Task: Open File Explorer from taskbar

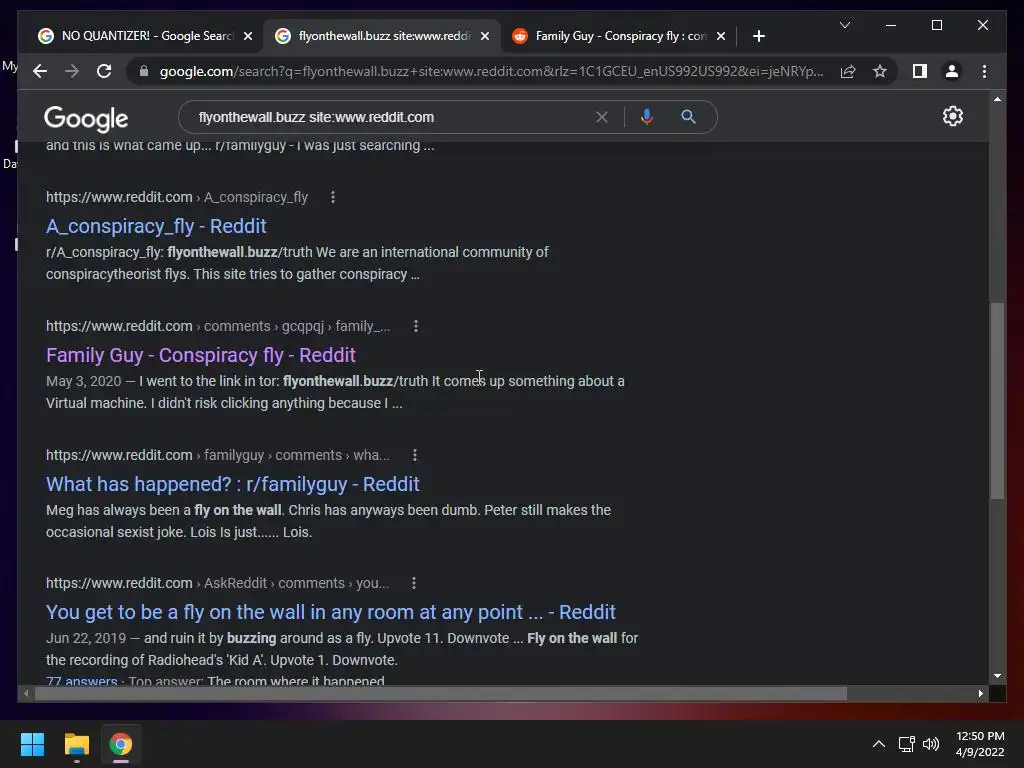Action: point(76,744)
